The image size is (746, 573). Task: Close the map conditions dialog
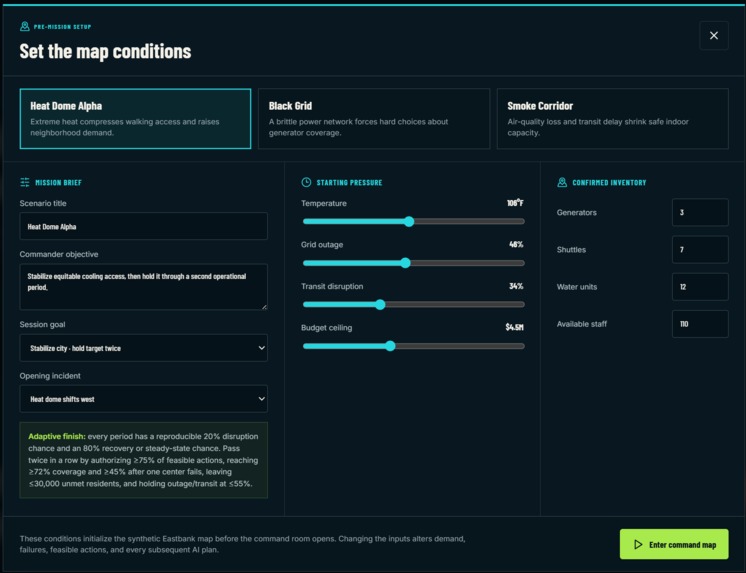(x=714, y=35)
